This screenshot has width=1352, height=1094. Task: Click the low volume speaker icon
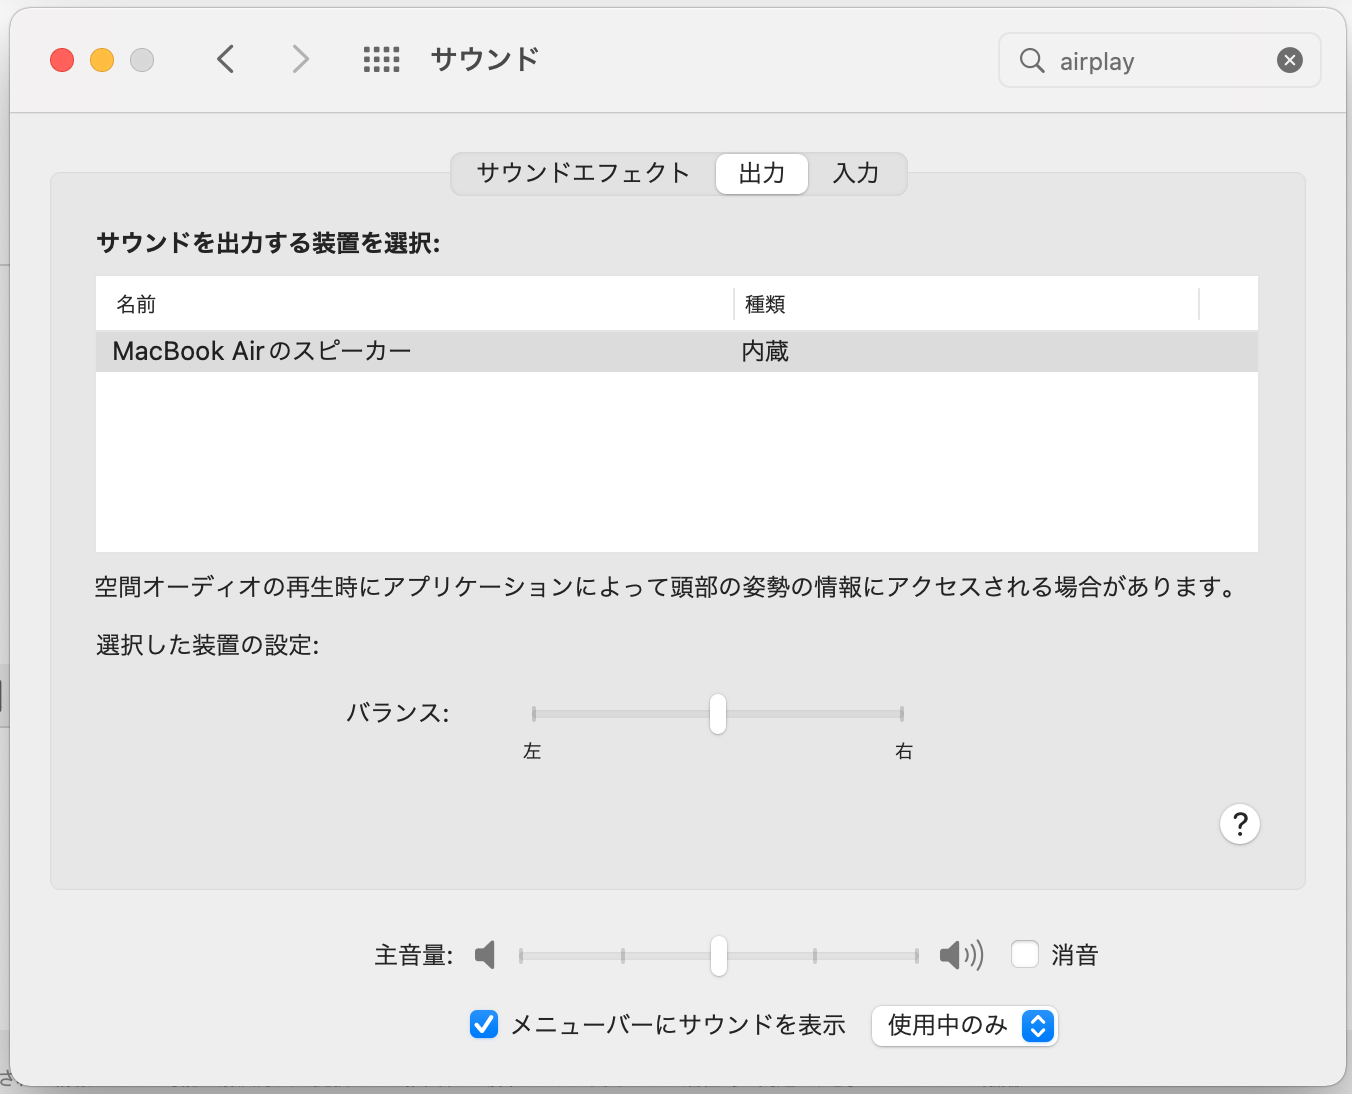pos(486,955)
